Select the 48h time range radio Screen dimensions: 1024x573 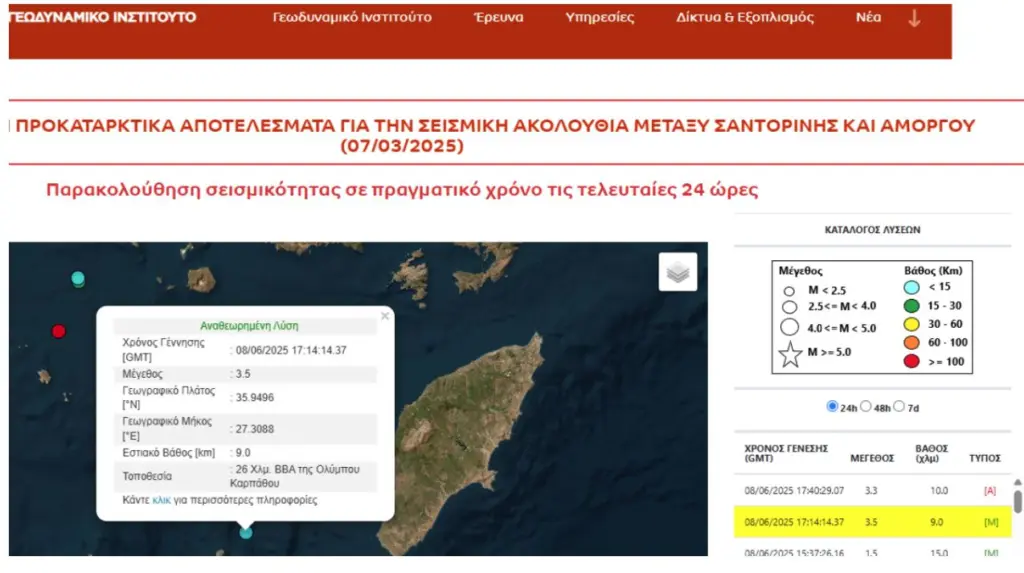pos(866,407)
